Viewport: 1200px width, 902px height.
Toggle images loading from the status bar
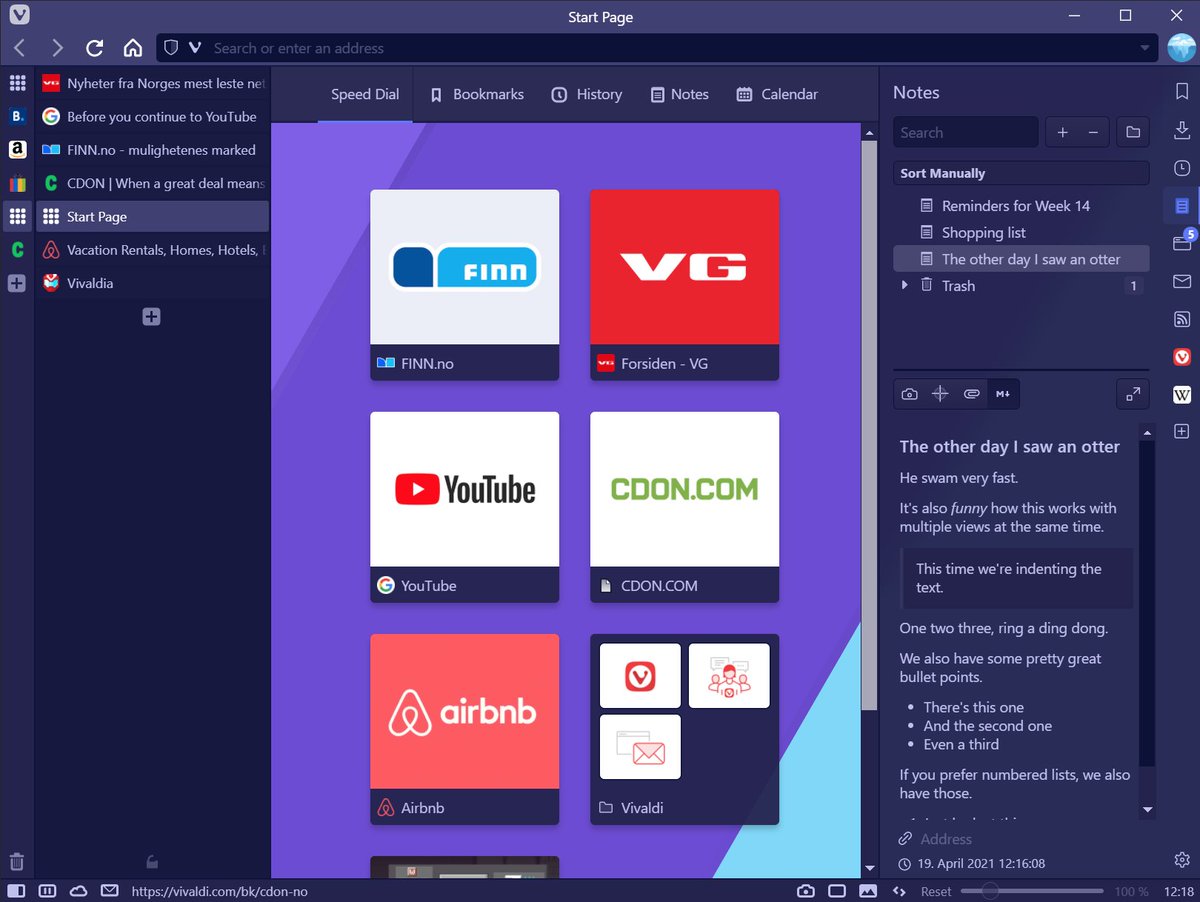pyautogui.click(x=867, y=890)
